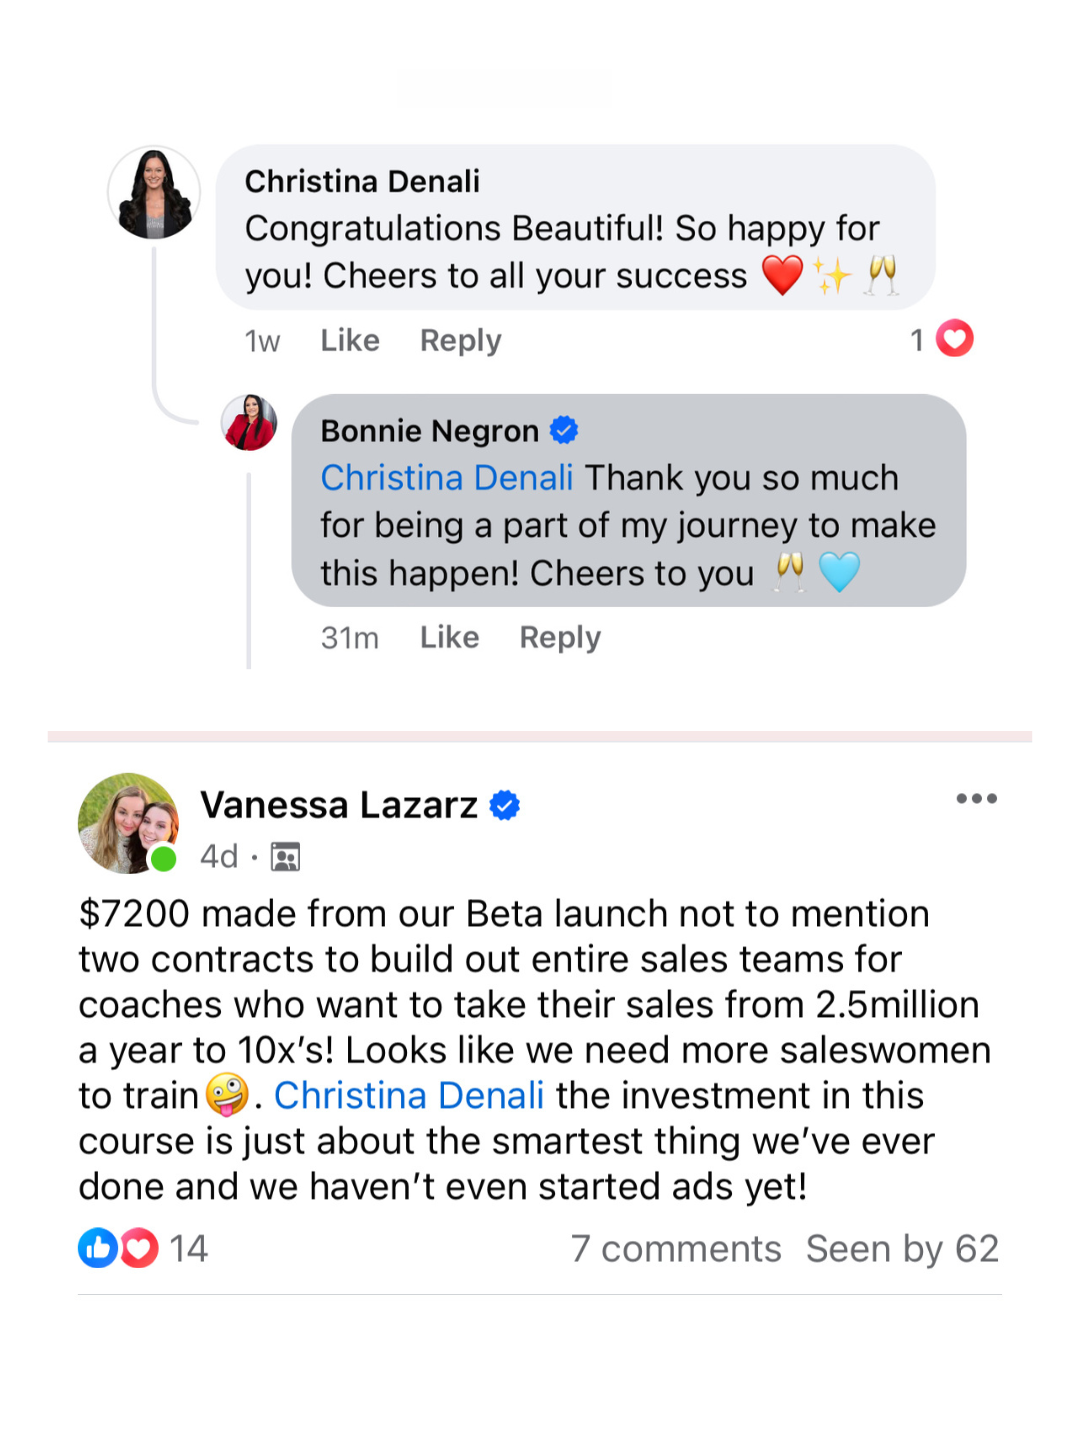1080x1440 pixels.
Task: Reply to Christina Denali's comment
Action: [x=460, y=341]
